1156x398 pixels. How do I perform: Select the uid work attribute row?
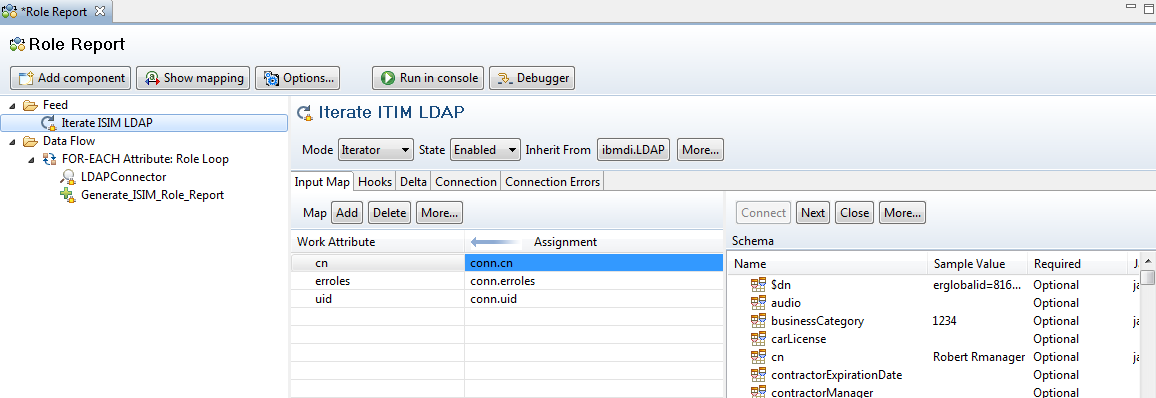(377, 298)
